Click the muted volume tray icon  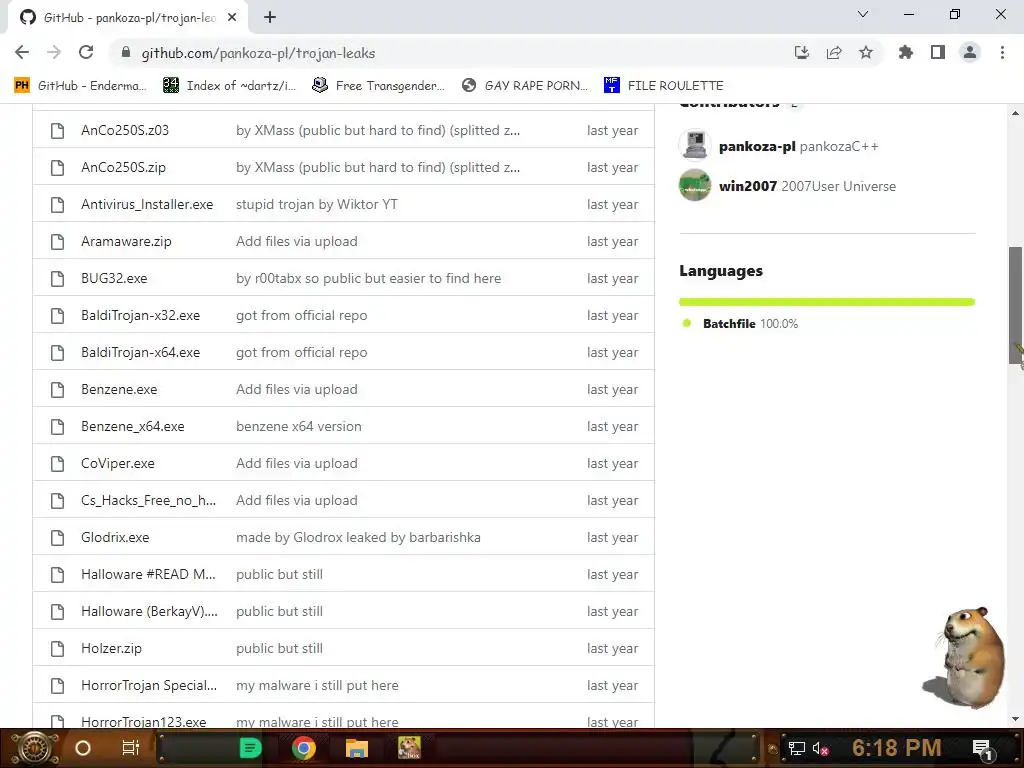click(821, 748)
